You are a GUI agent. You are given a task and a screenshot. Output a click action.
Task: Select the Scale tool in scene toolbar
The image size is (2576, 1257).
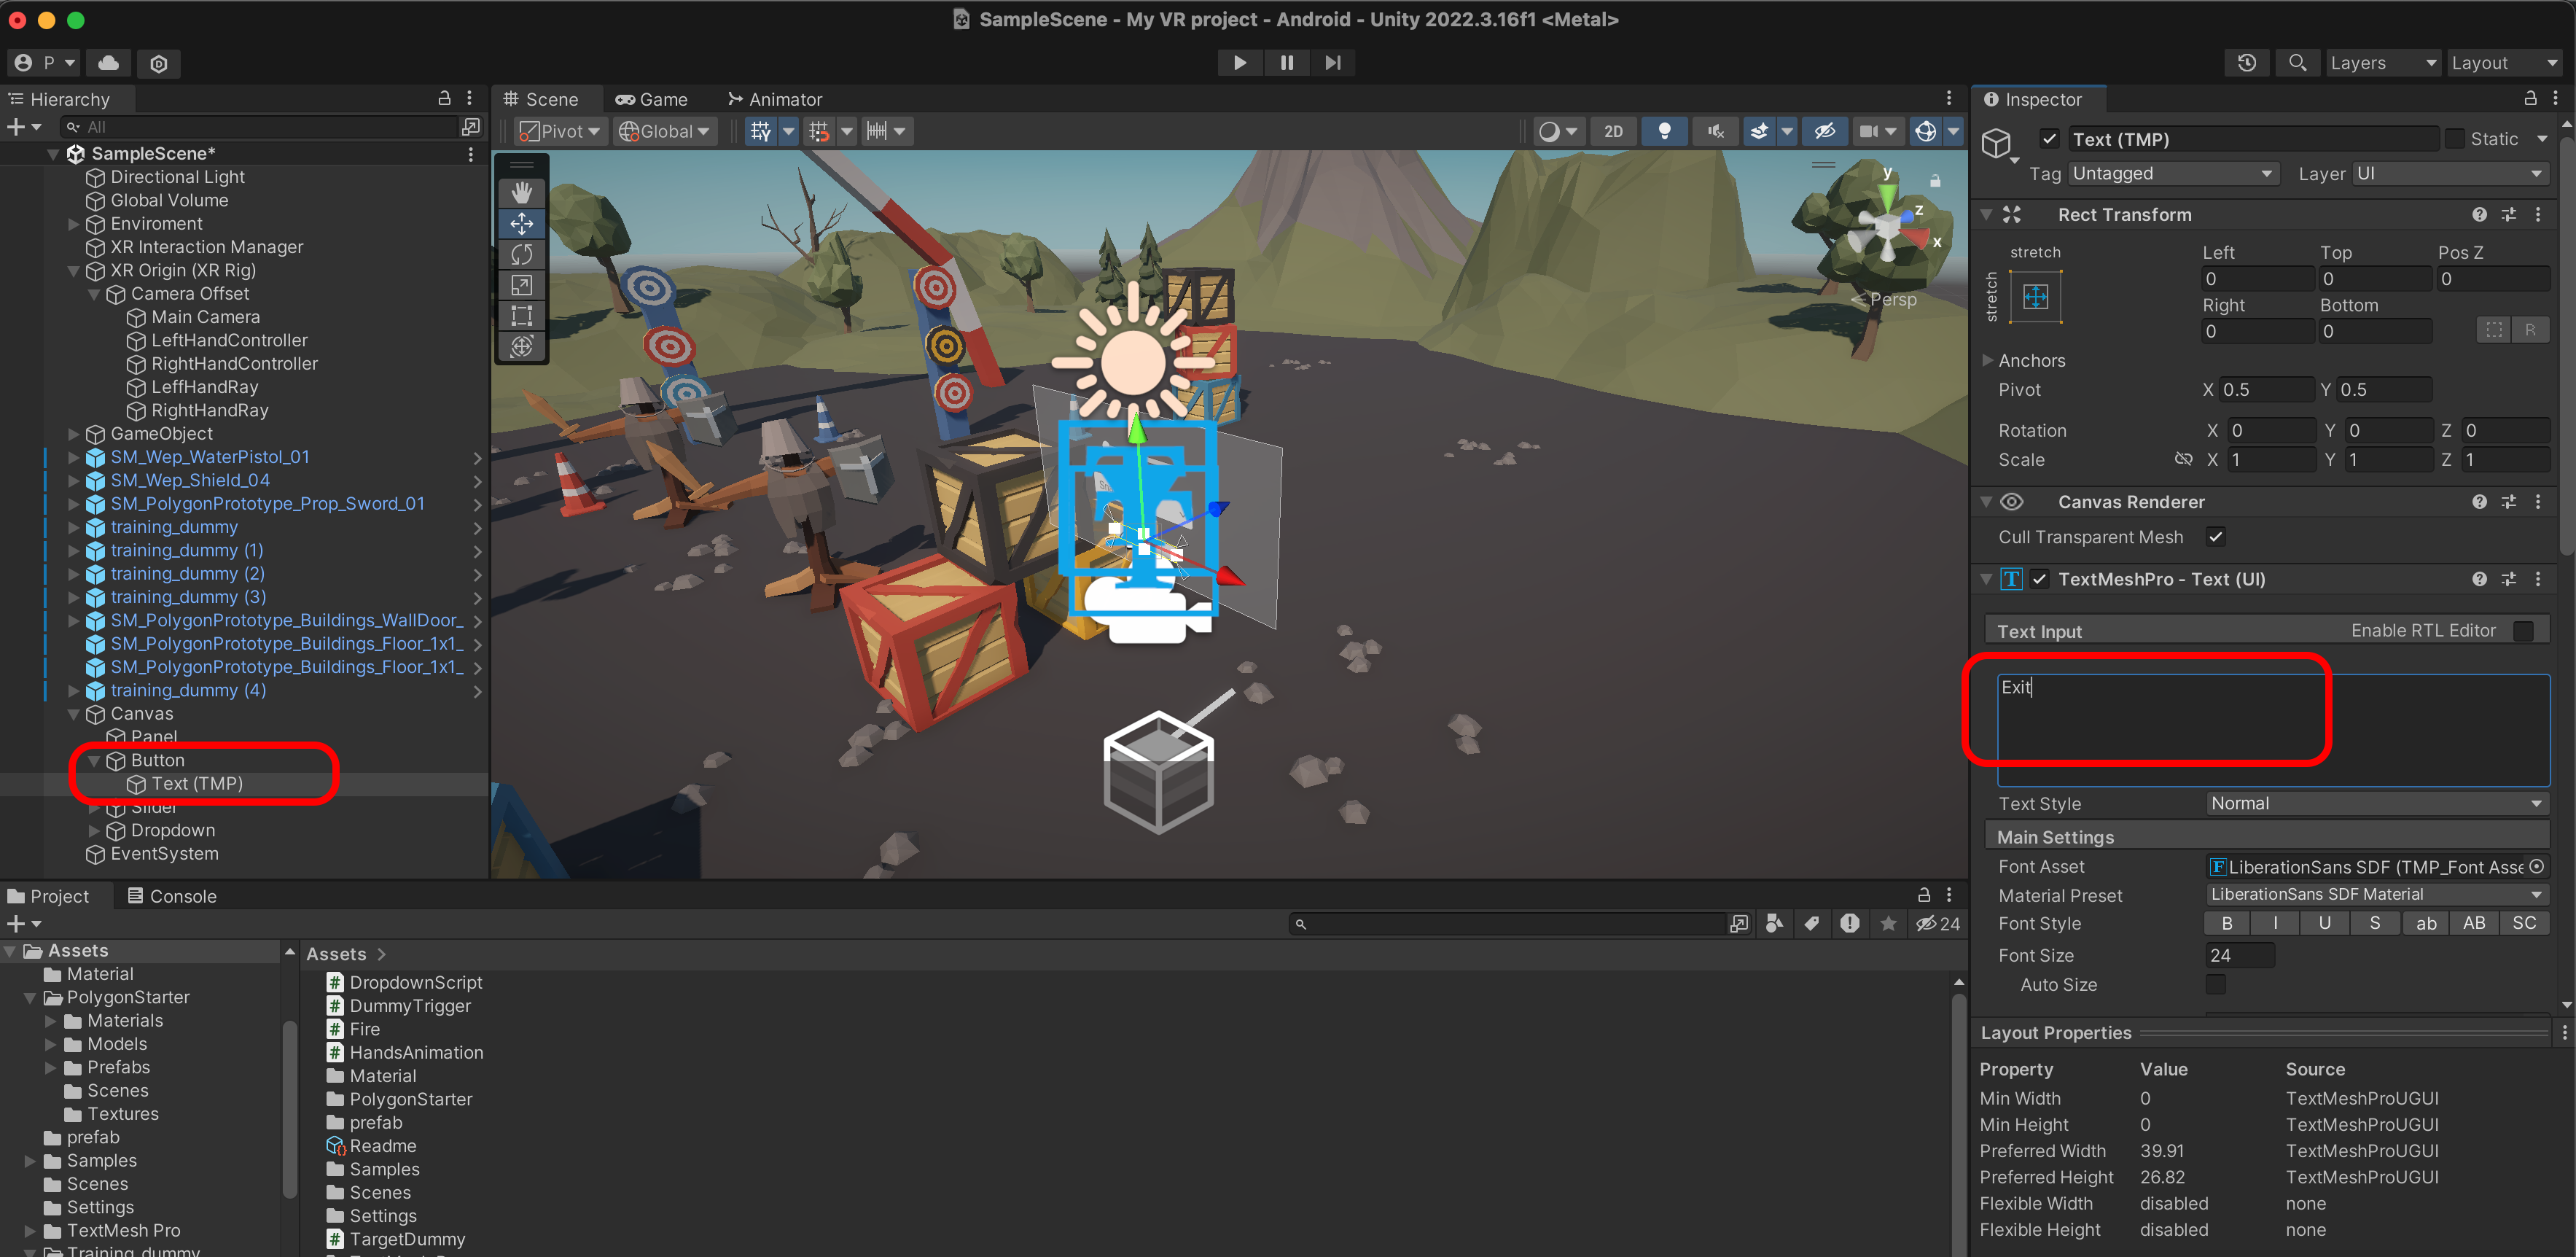coord(521,285)
